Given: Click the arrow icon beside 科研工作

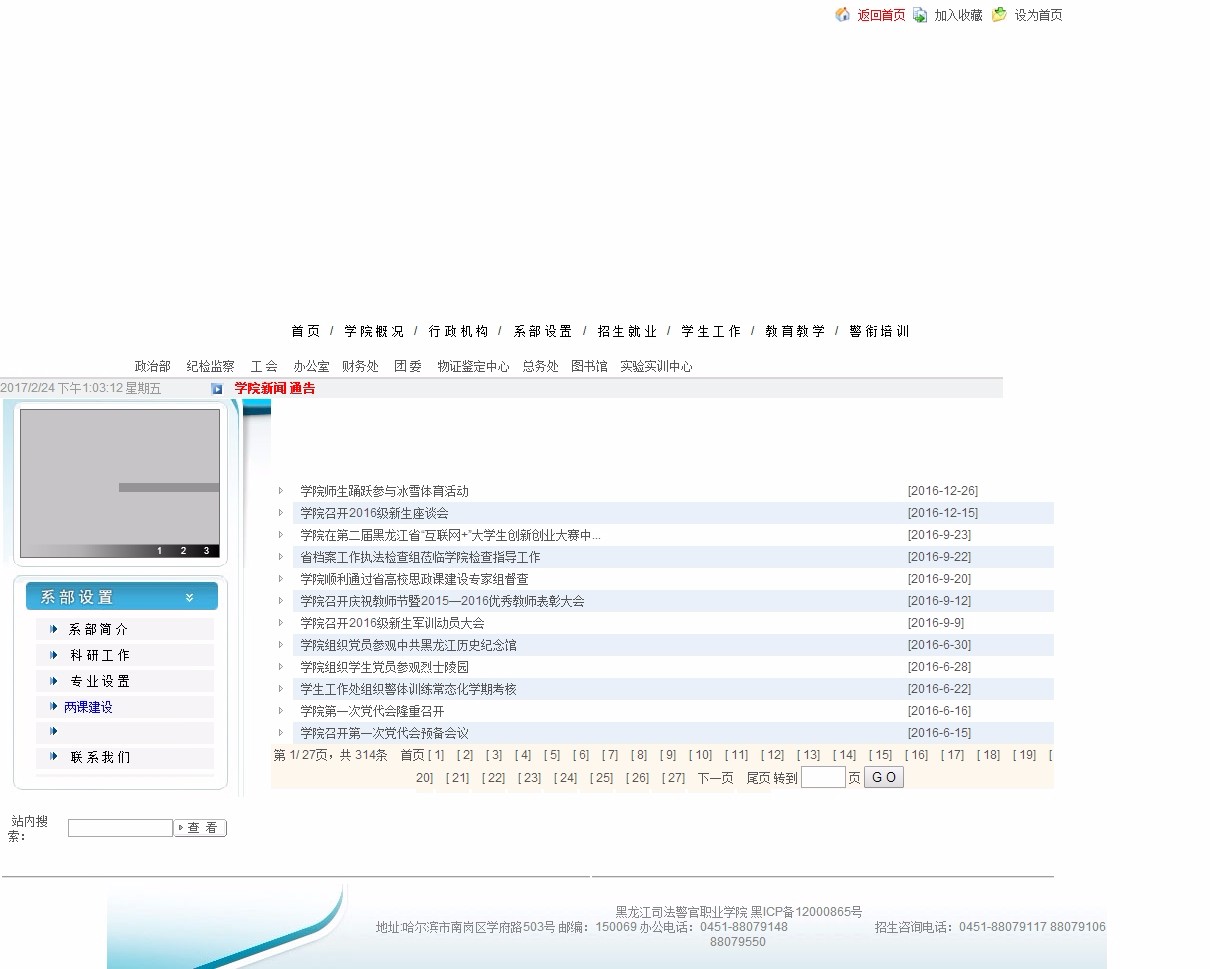Looking at the screenshot, I should [x=54, y=655].
